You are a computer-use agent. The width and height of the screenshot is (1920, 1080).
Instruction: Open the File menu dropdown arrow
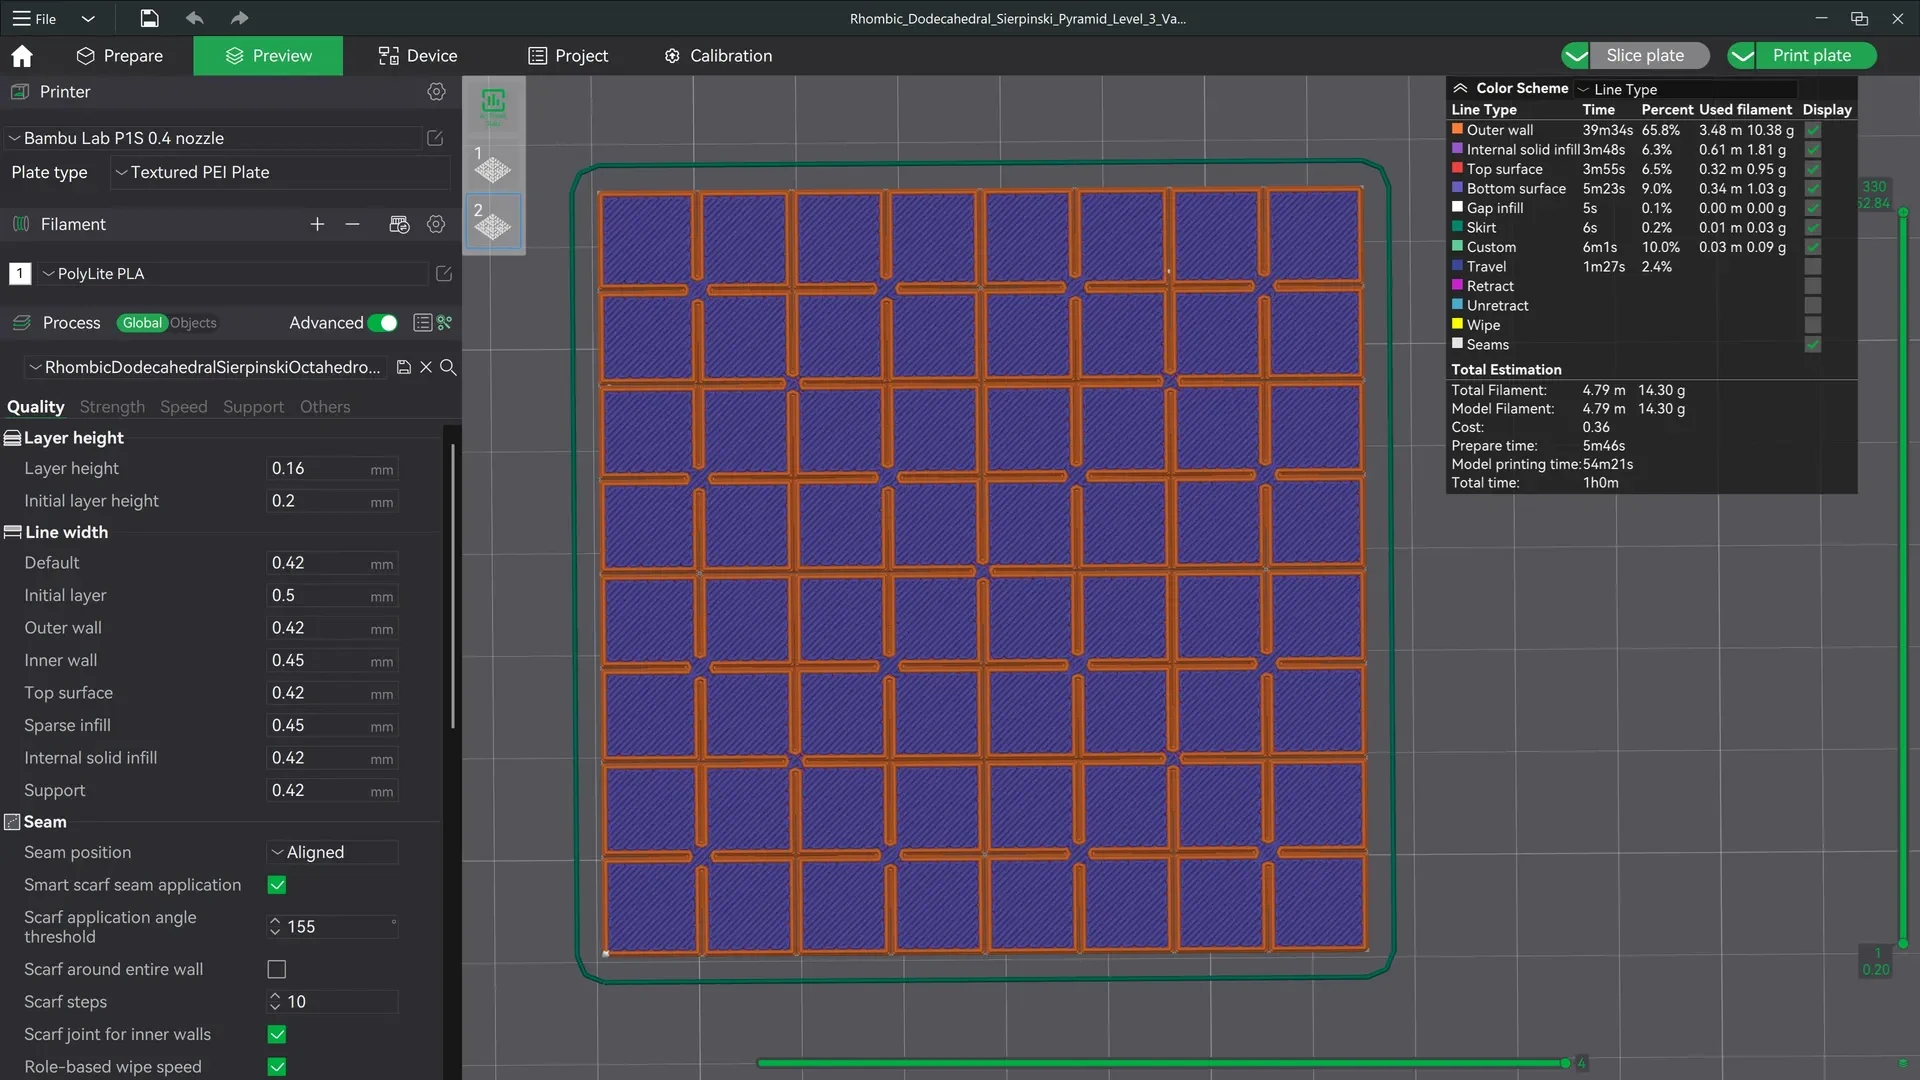pos(88,18)
